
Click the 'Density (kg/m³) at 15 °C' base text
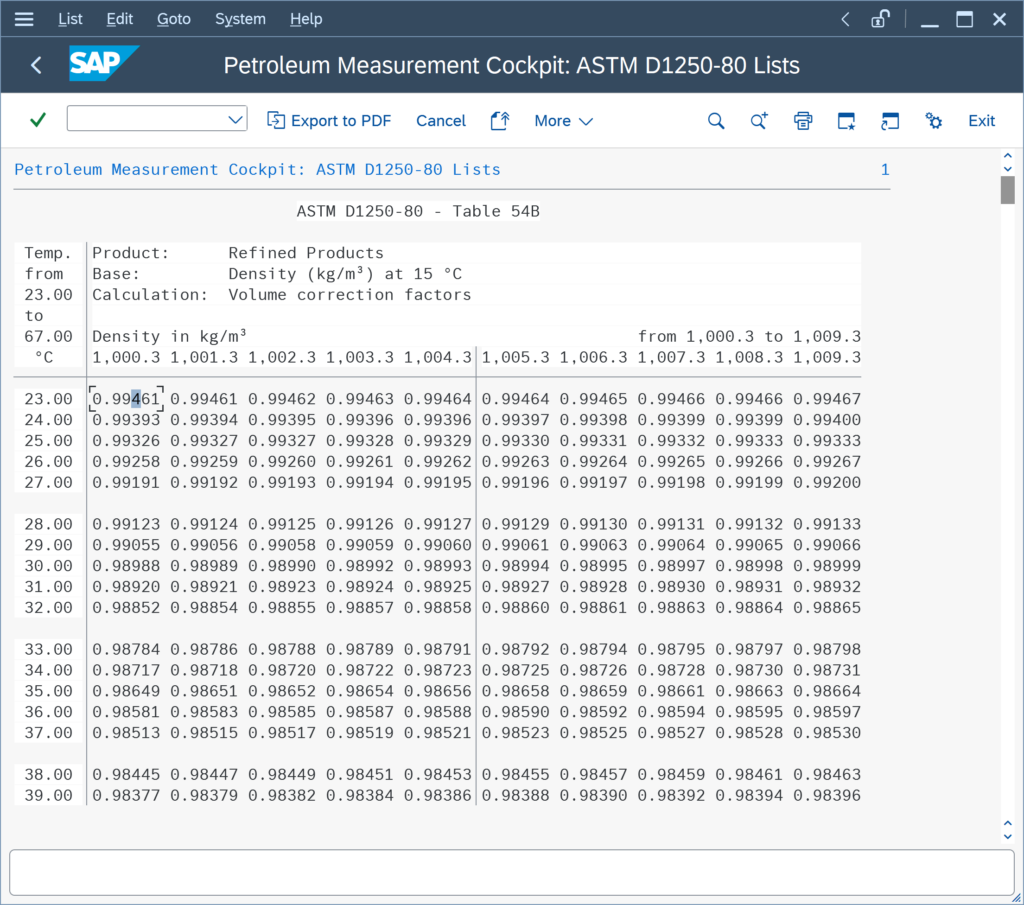[345, 274]
